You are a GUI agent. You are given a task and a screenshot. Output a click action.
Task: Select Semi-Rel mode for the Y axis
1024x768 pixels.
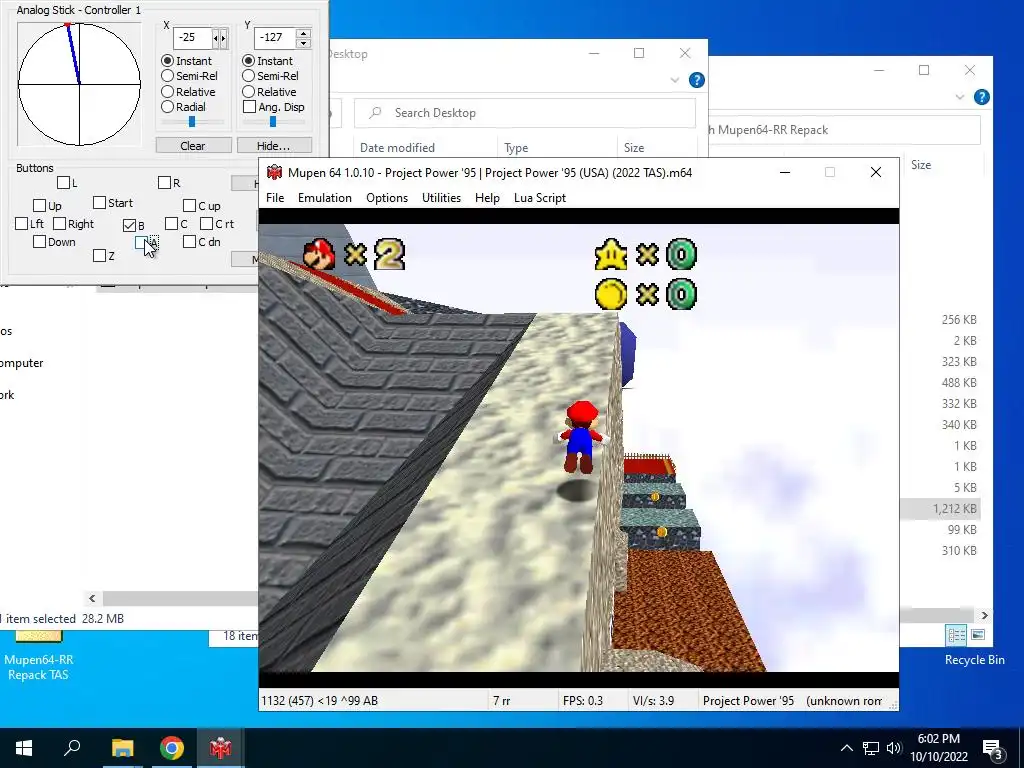270,76
